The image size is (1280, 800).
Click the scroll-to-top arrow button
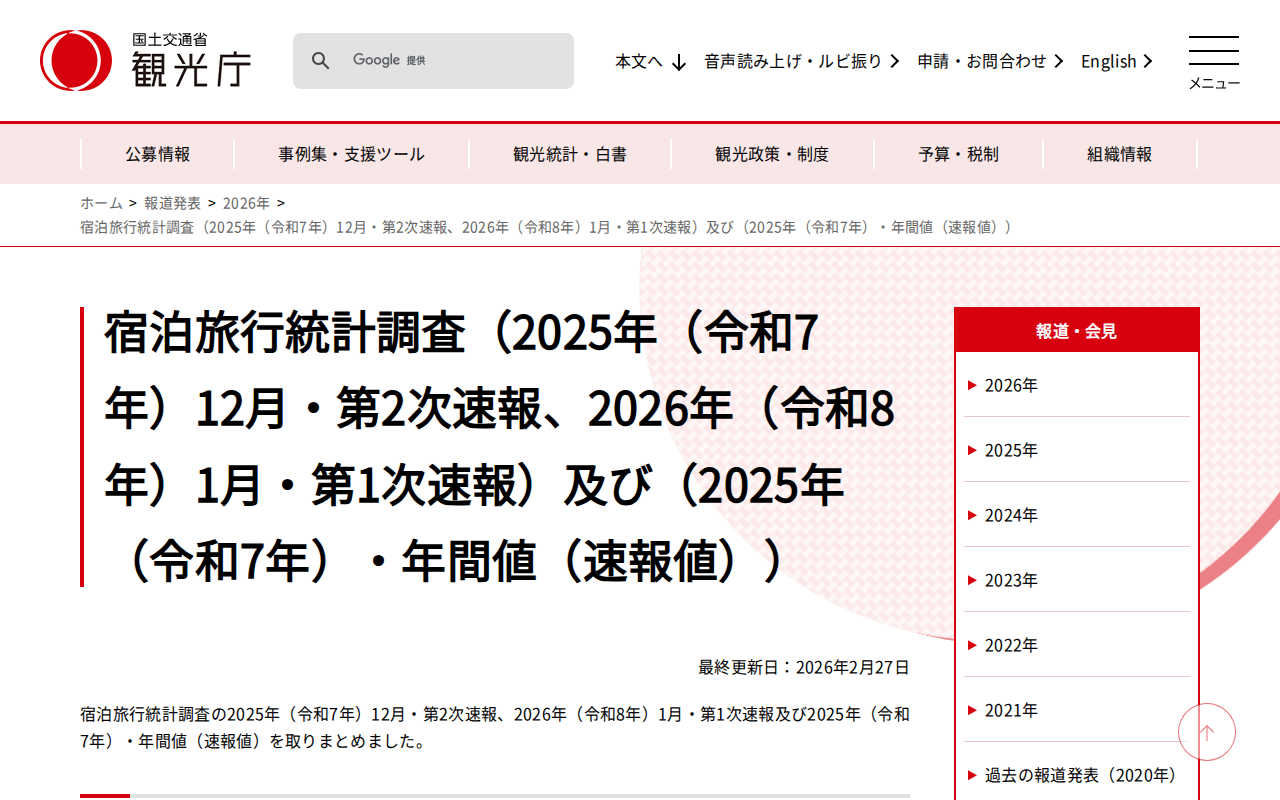point(1207,733)
